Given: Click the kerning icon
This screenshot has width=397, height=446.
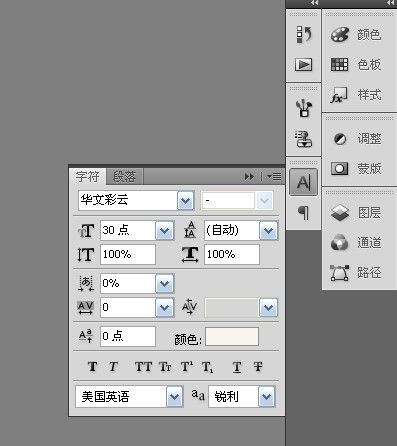Looking at the screenshot, I should pos(190,307).
